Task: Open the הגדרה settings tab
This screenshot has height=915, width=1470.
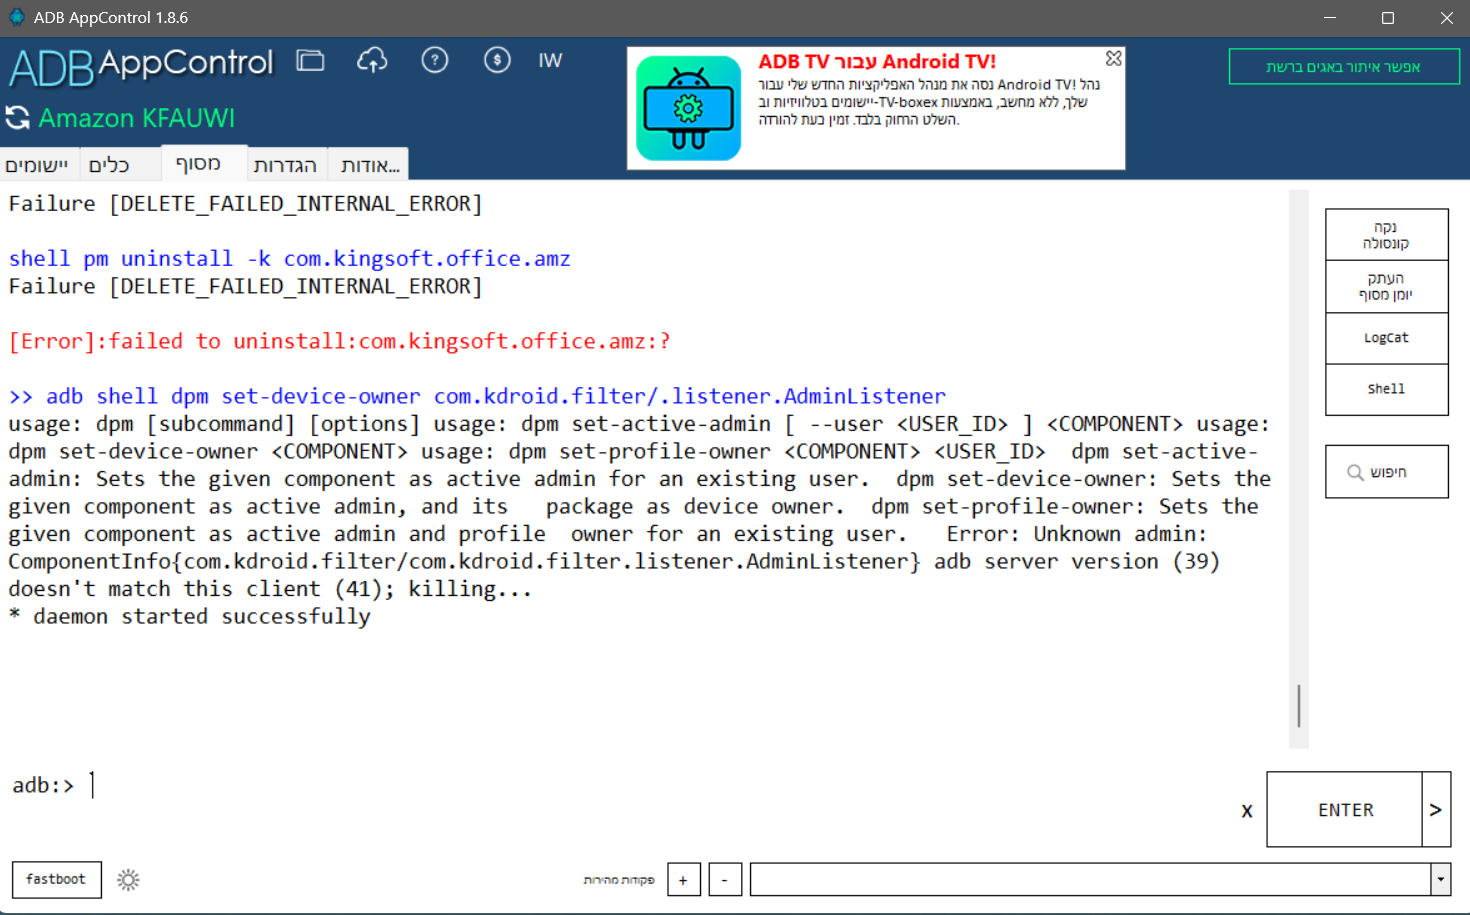Action: pos(285,165)
